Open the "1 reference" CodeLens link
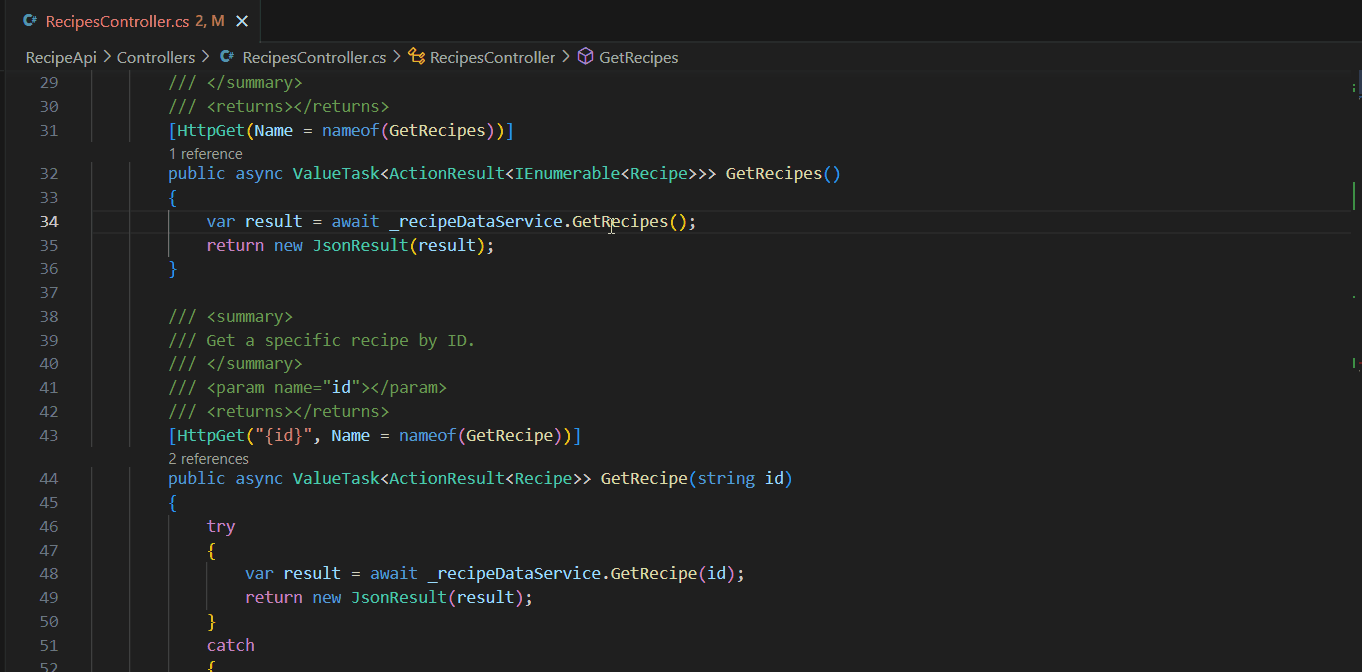This screenshot has width=1362, height=672. tap(205, 153)
